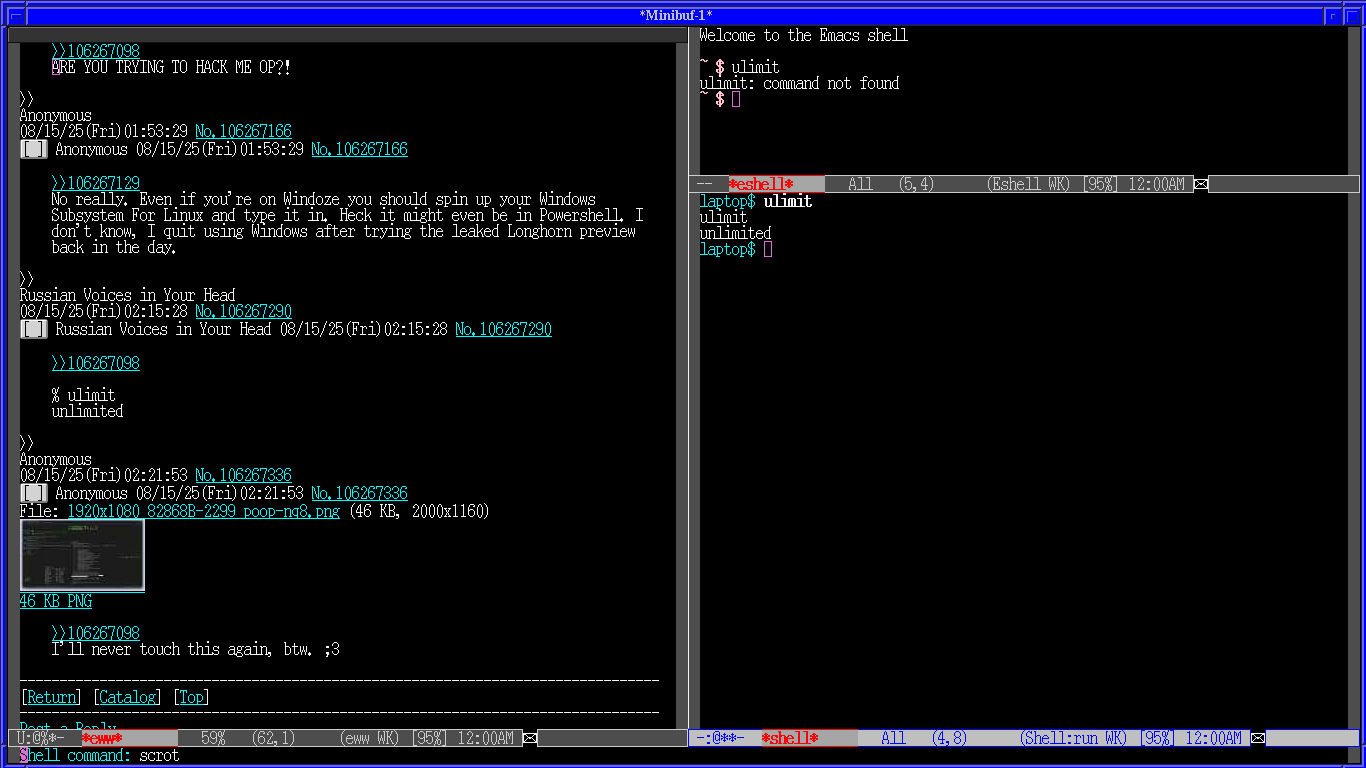Image resolution: width=1366 pixels, height=768 pixels.
Task: Follow the >>106267098 link above 'I'll never touch'
Action: 96,634
